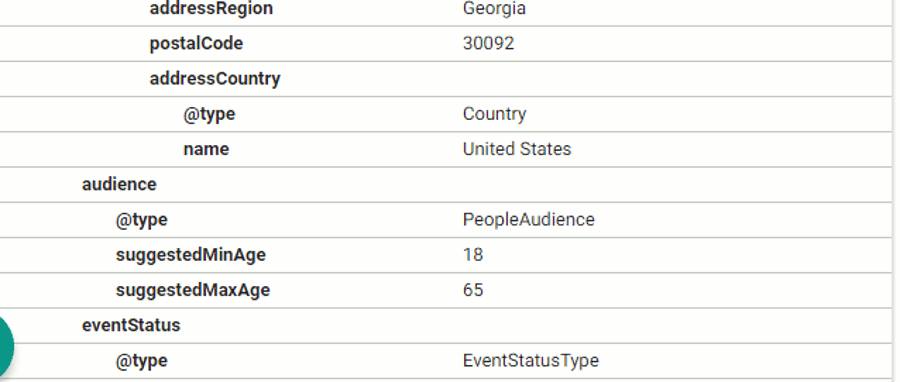
Task: Select the addressRegion property row
Action: click(x=446, y=10)
